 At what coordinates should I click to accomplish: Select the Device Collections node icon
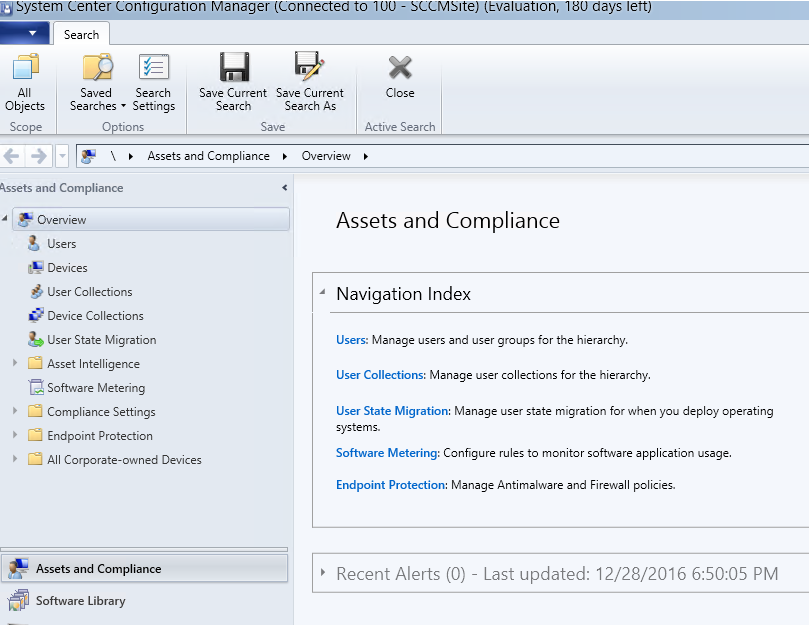tap(36, 315)
